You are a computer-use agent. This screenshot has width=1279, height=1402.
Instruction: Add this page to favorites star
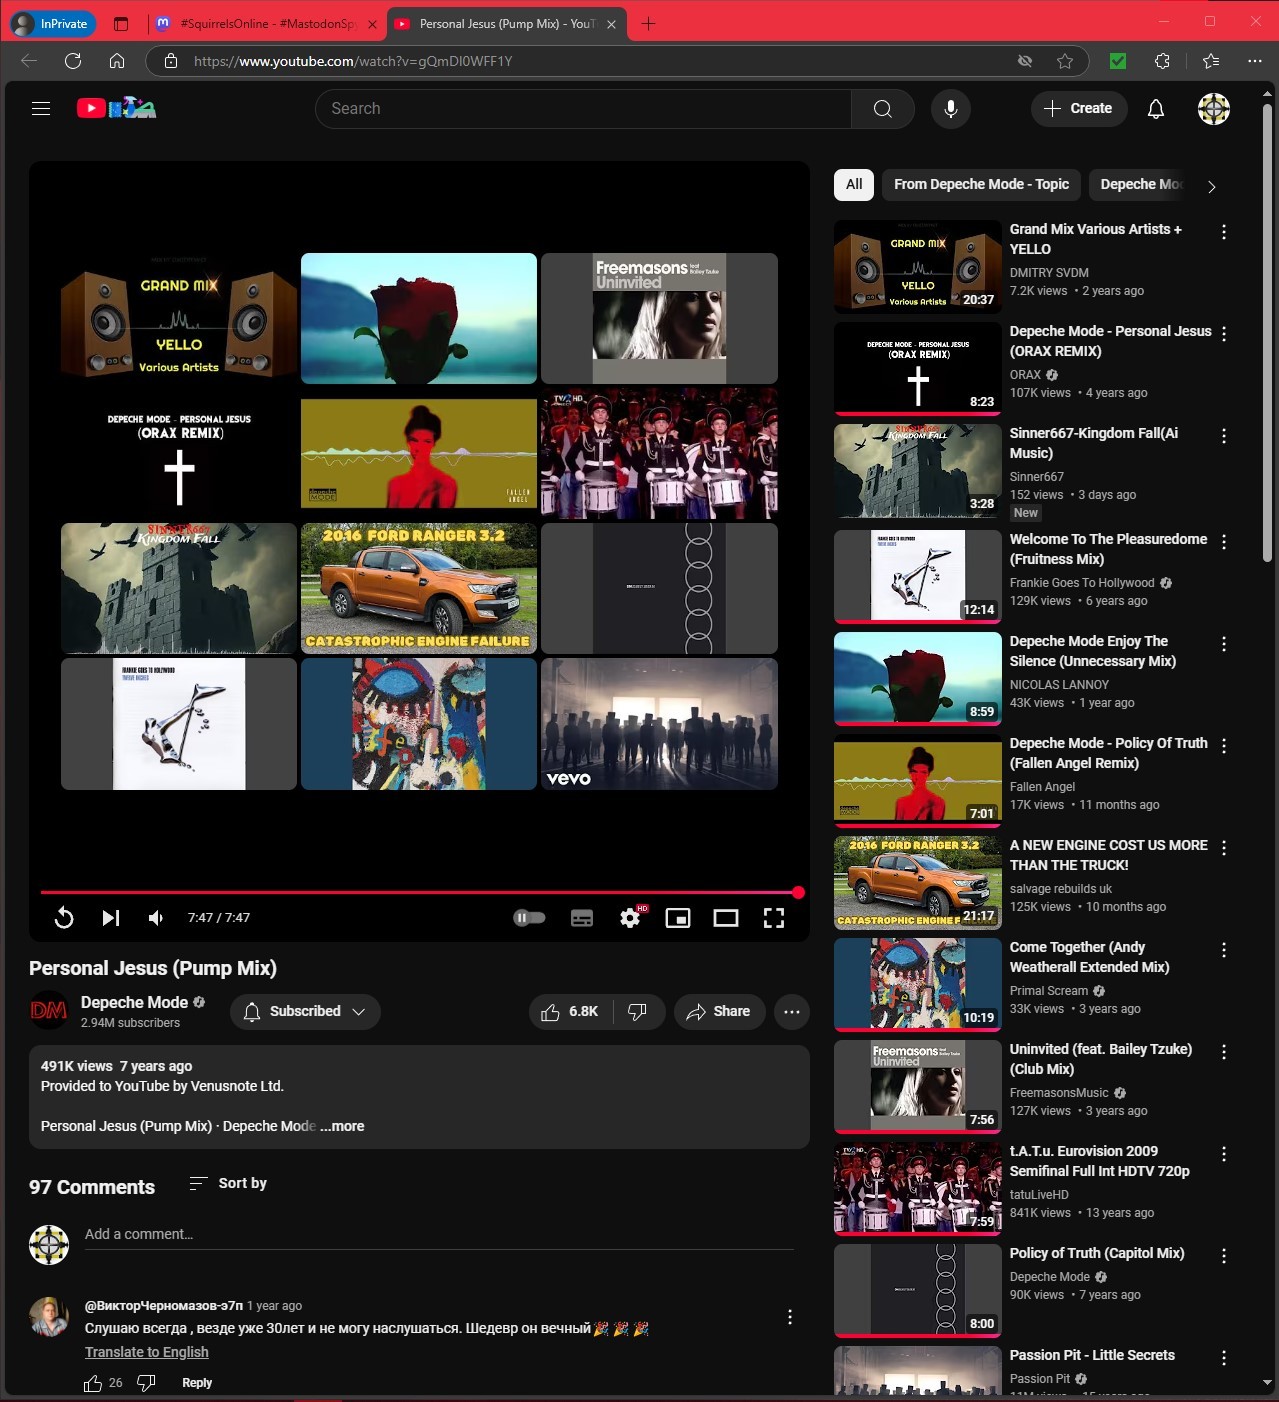pos(1065,61)
